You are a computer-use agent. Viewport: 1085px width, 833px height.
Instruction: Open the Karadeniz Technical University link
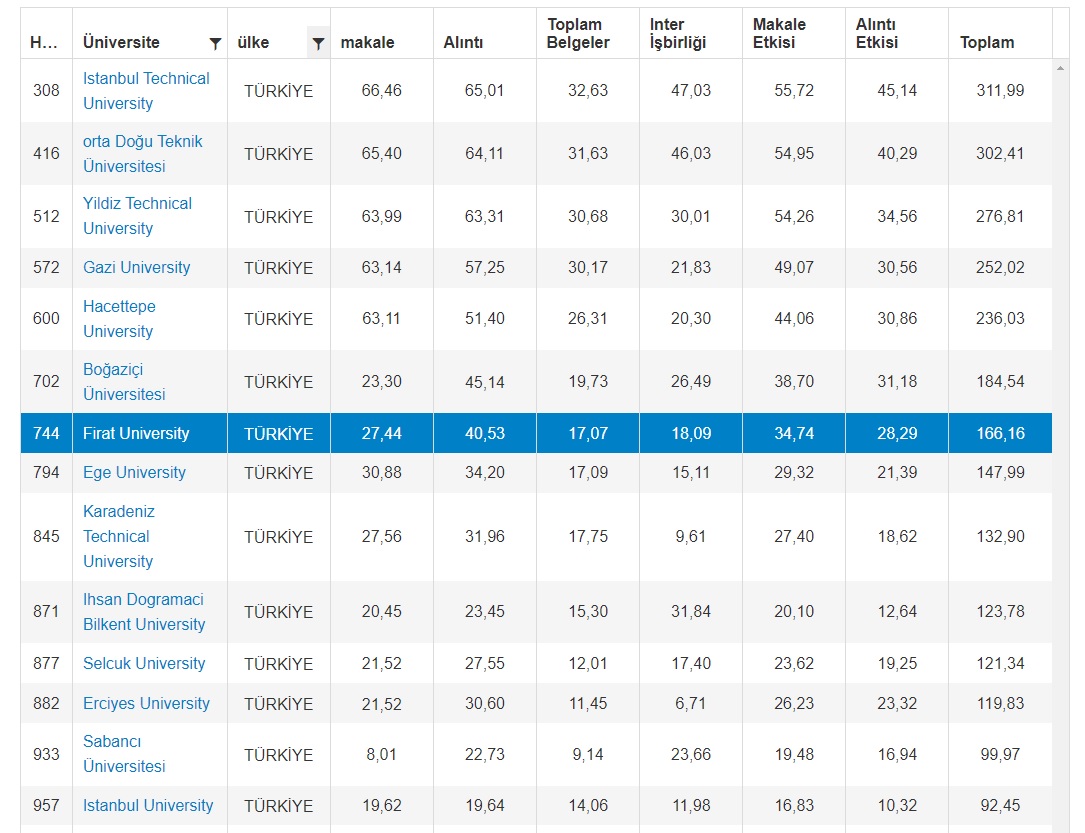tap(118, 536)
